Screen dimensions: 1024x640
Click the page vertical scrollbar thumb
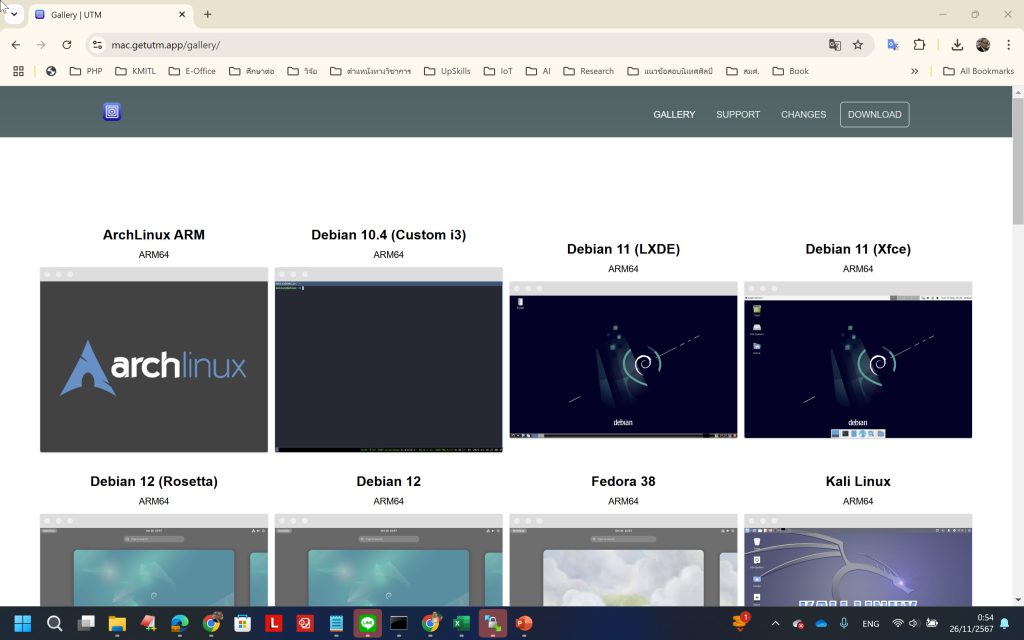[x=1017, y=161]
